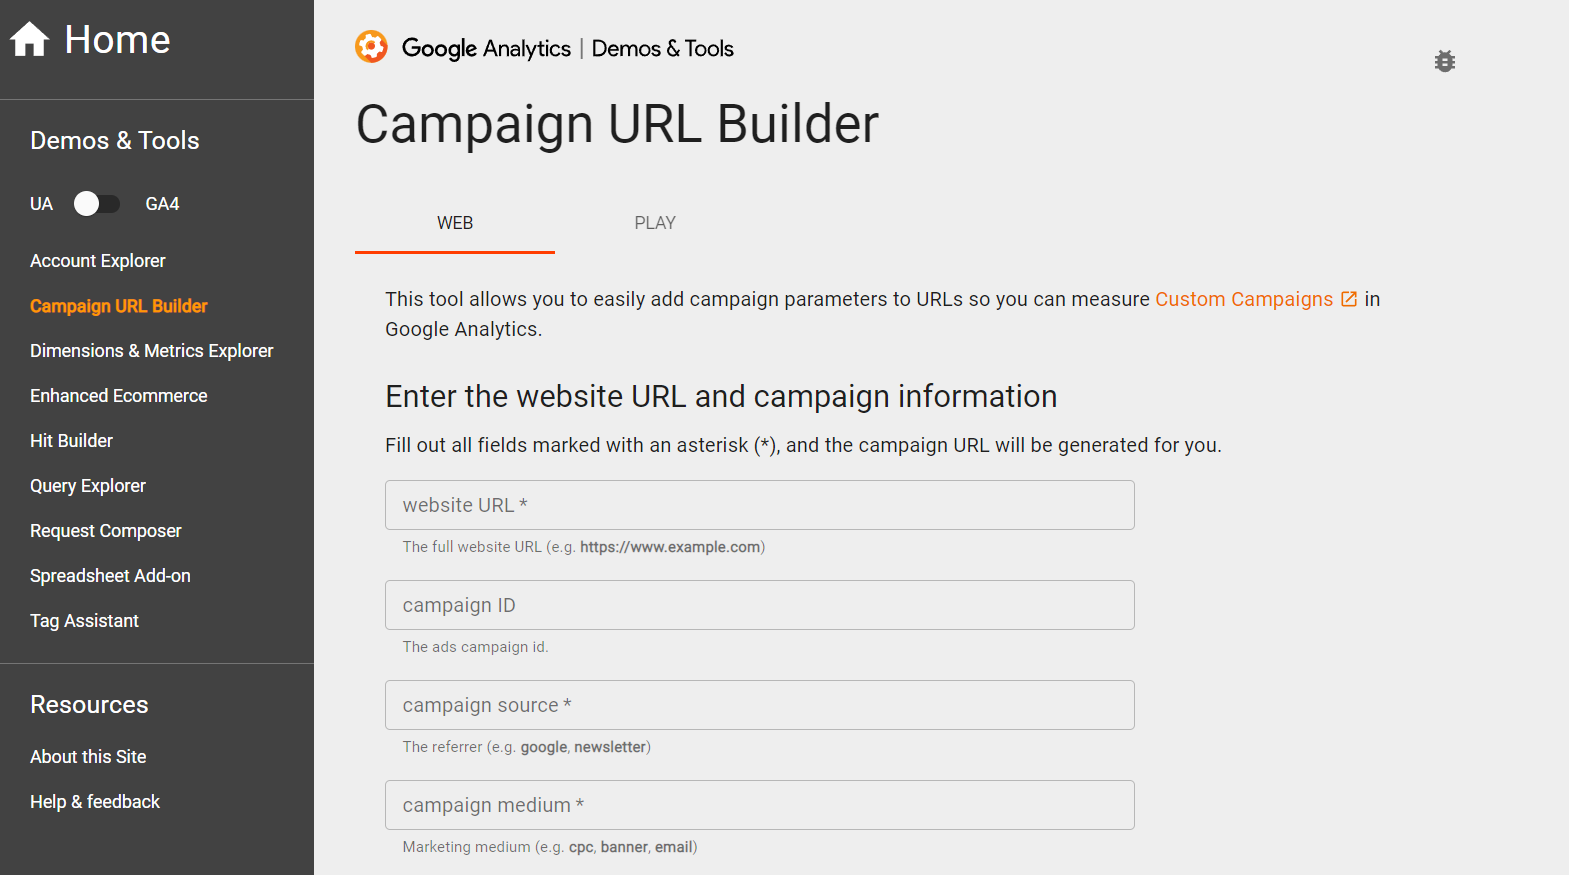Screen dimensions: 1569x875
Task: Open the Hit Builder tool
Action: [71, 440]
